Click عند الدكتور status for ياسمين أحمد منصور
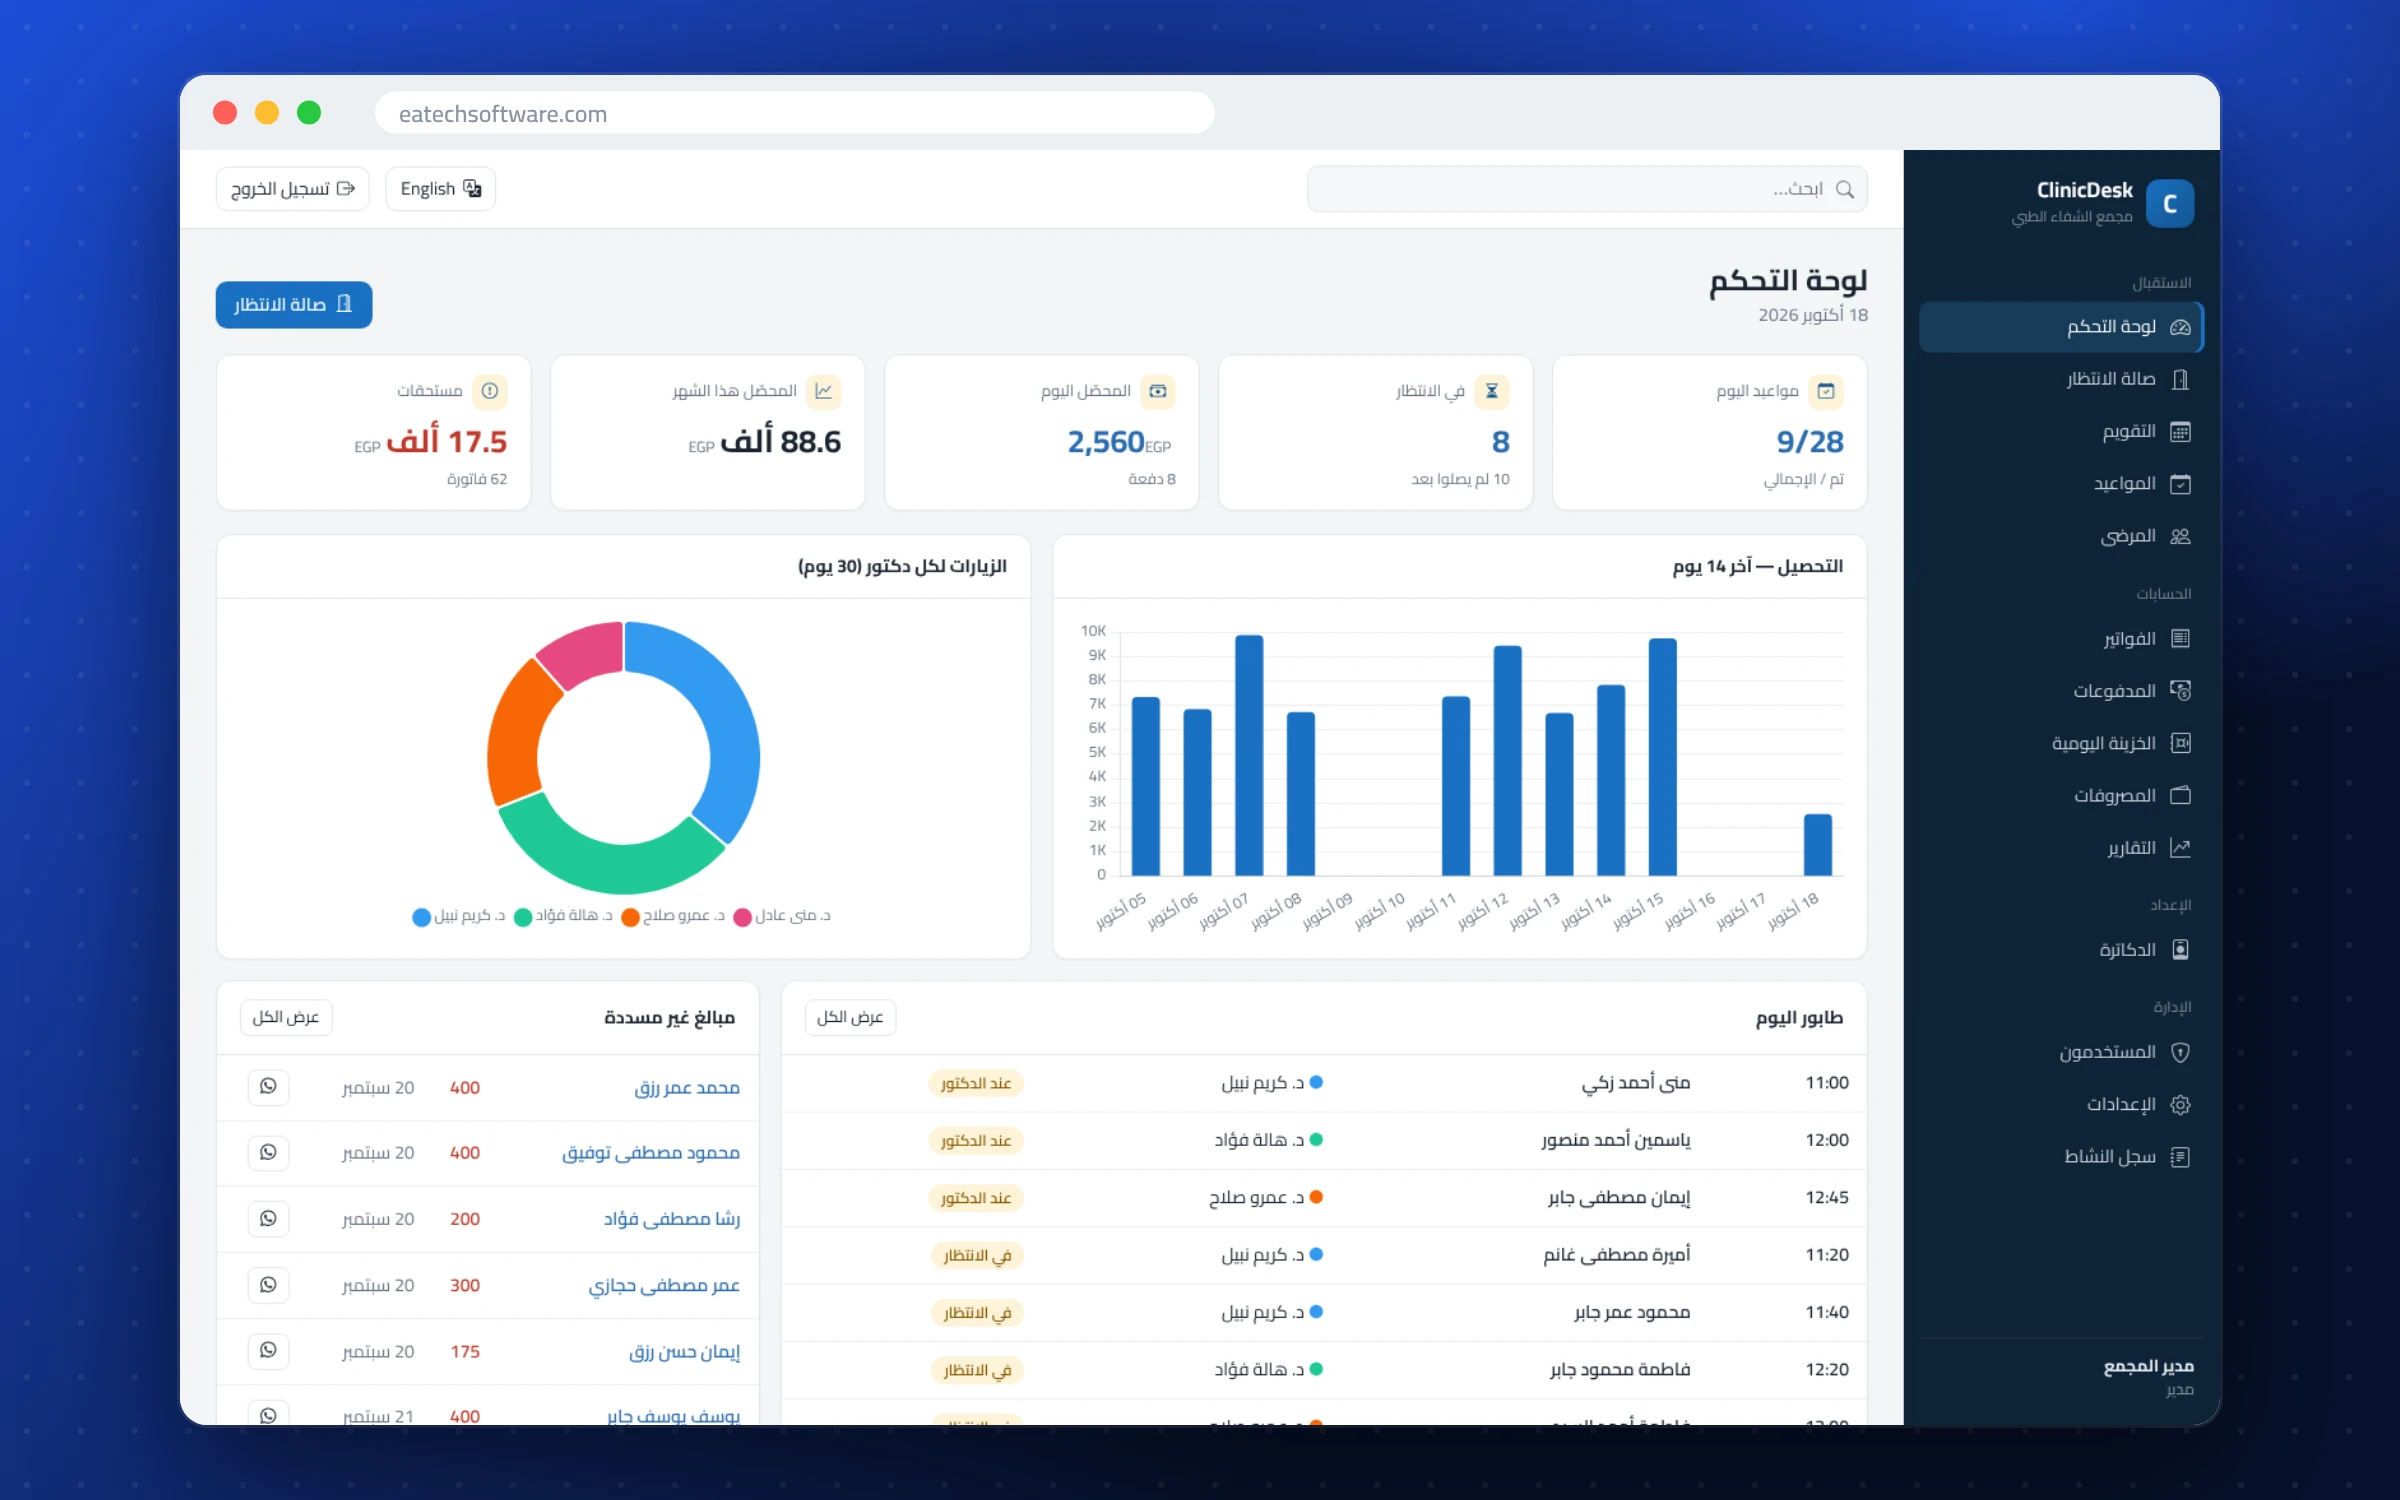The width and height of the screenshot is (2400, 1500). (975, 1140)
